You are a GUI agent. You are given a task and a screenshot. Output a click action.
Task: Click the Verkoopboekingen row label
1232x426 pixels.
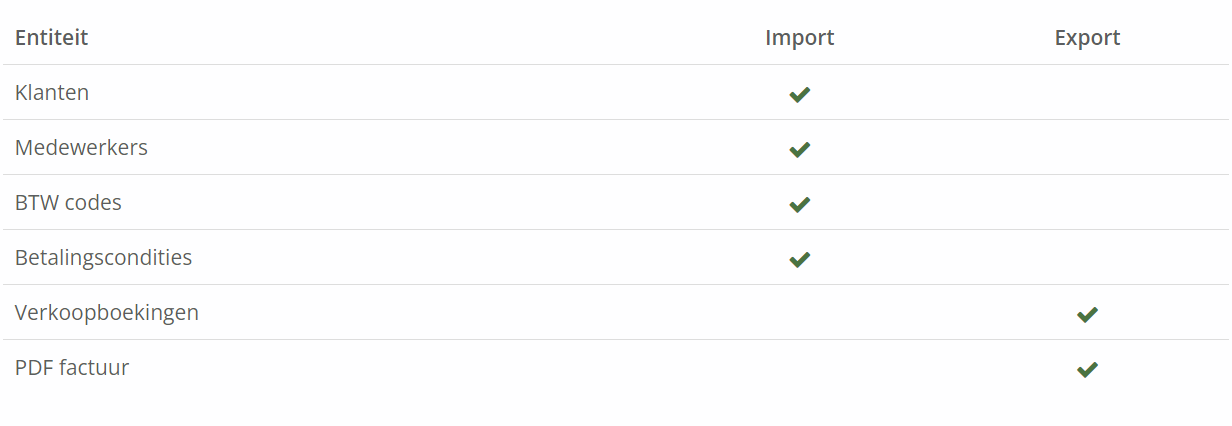tap(107, 313)
